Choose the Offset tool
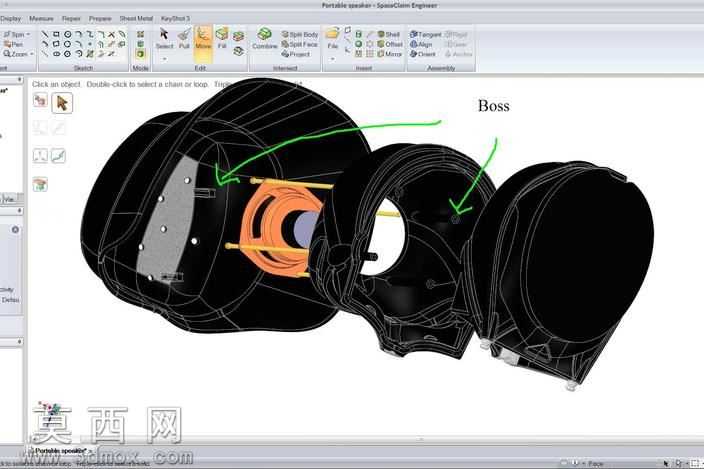Viewport: 704px width, 469px height. [390, 44]
